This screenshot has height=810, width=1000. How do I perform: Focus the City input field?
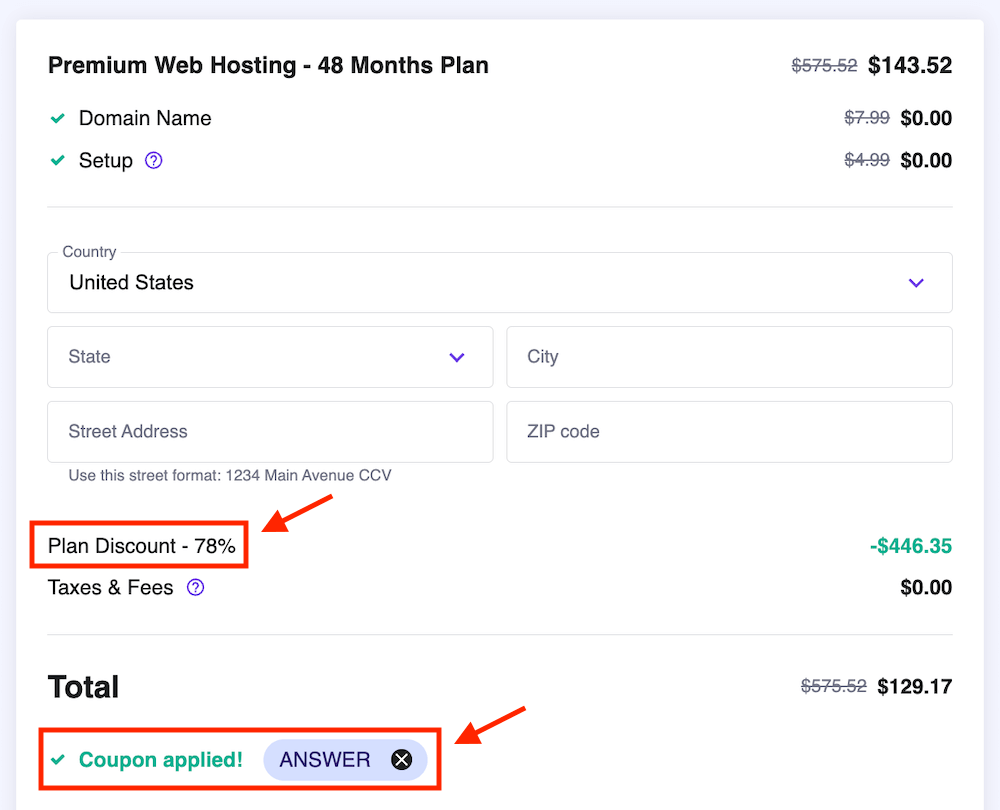coord(729,357)
